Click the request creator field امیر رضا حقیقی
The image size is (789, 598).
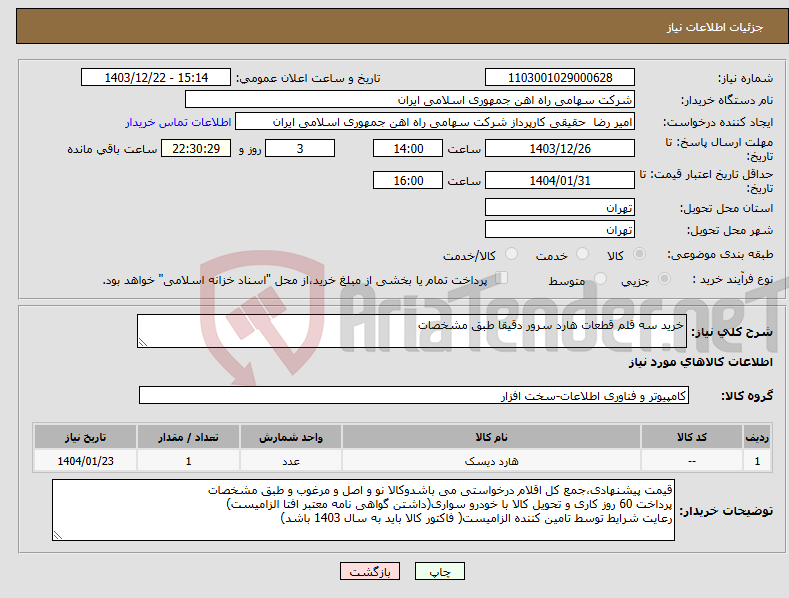tap(435, 122)
